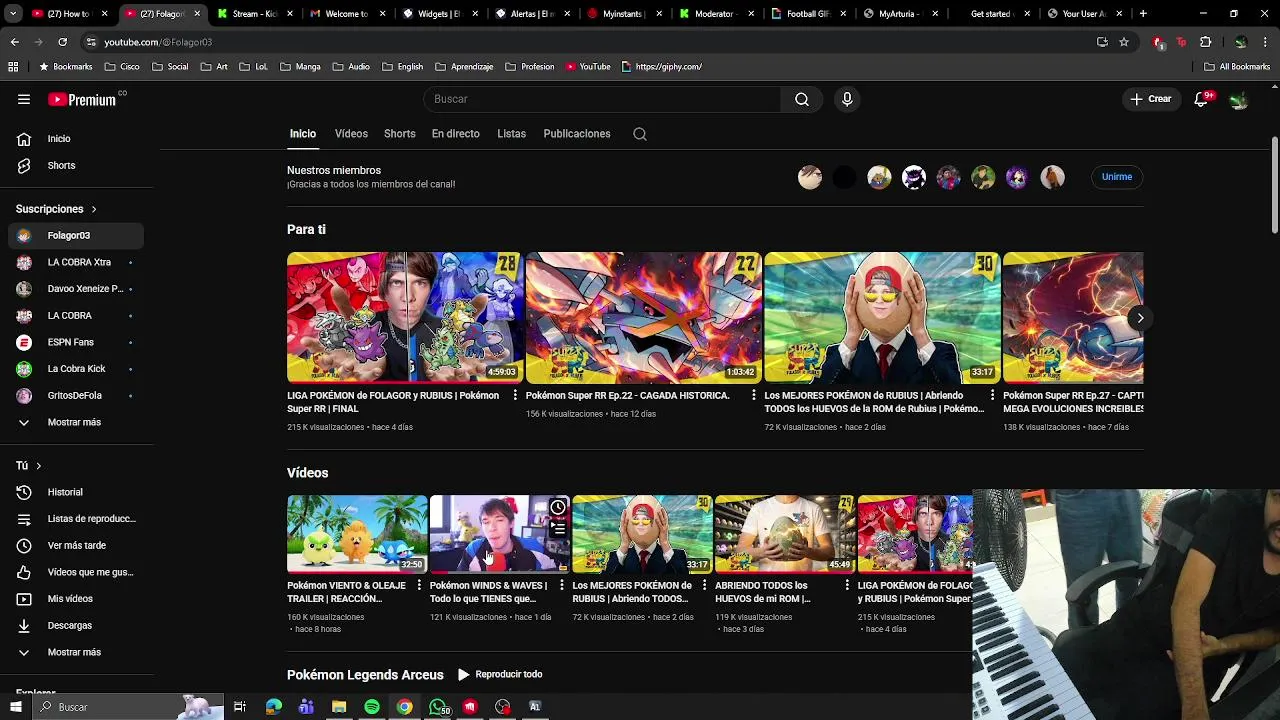1280x720 pixels.
Task: Expand Mostrar más below Descargas
Action: pos(74,652)
